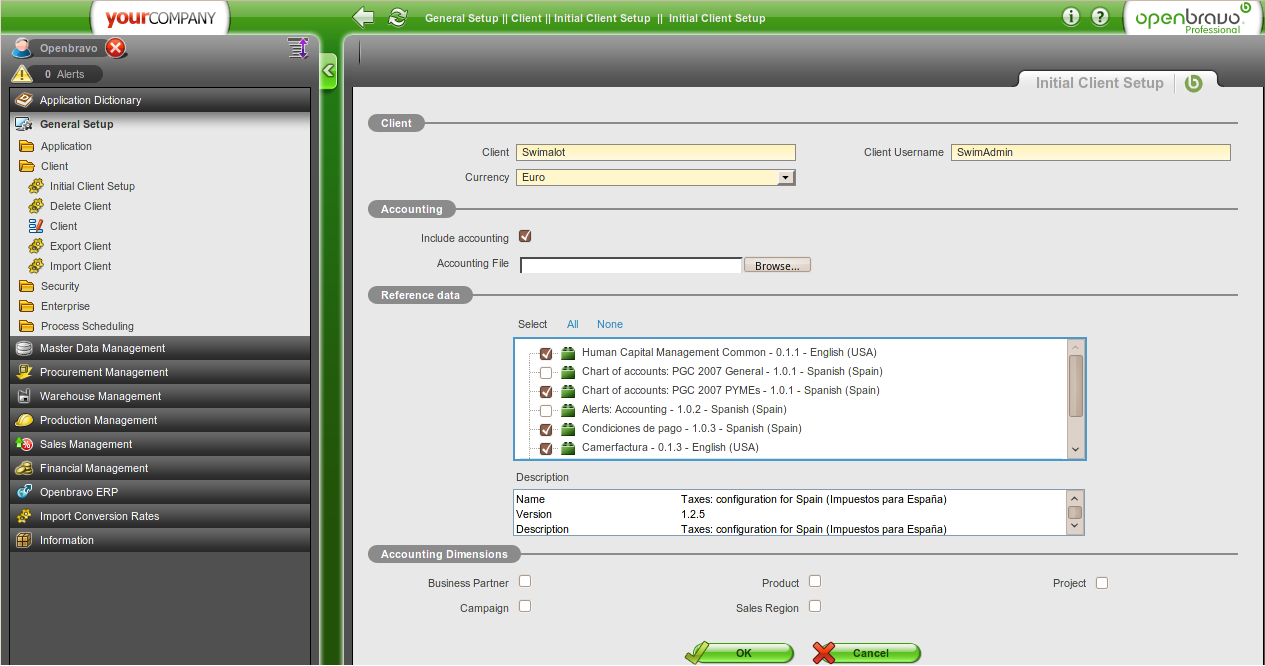Expand the Enterprise folder
The image size is (1265, 666).
26,306
